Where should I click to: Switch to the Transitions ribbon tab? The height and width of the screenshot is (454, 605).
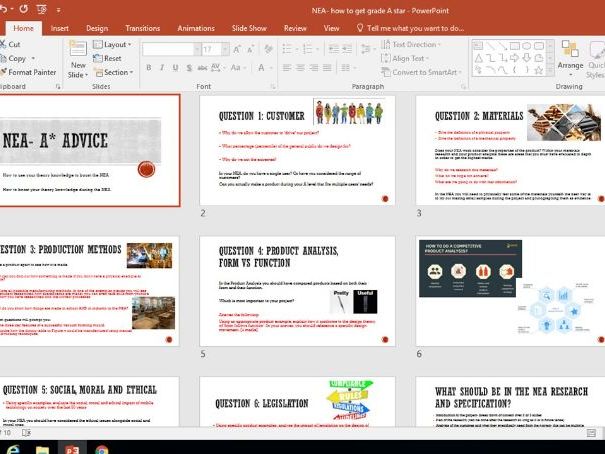(143, 28)
